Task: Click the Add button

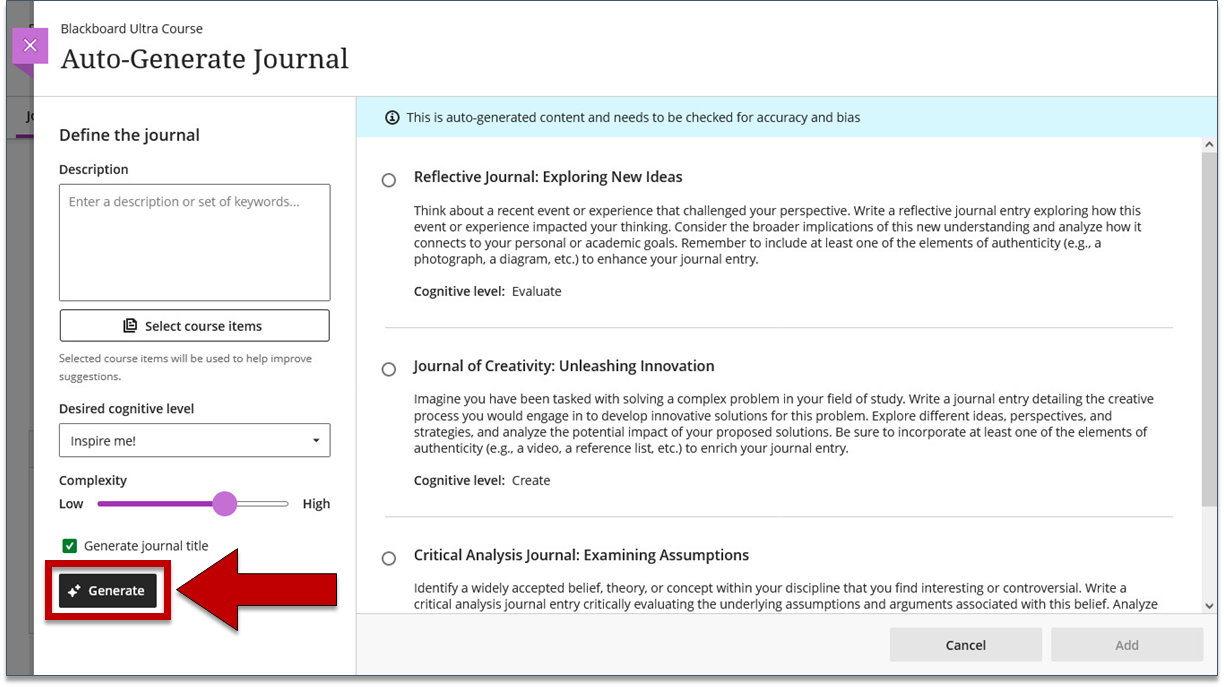Action: click(1127, 645)
